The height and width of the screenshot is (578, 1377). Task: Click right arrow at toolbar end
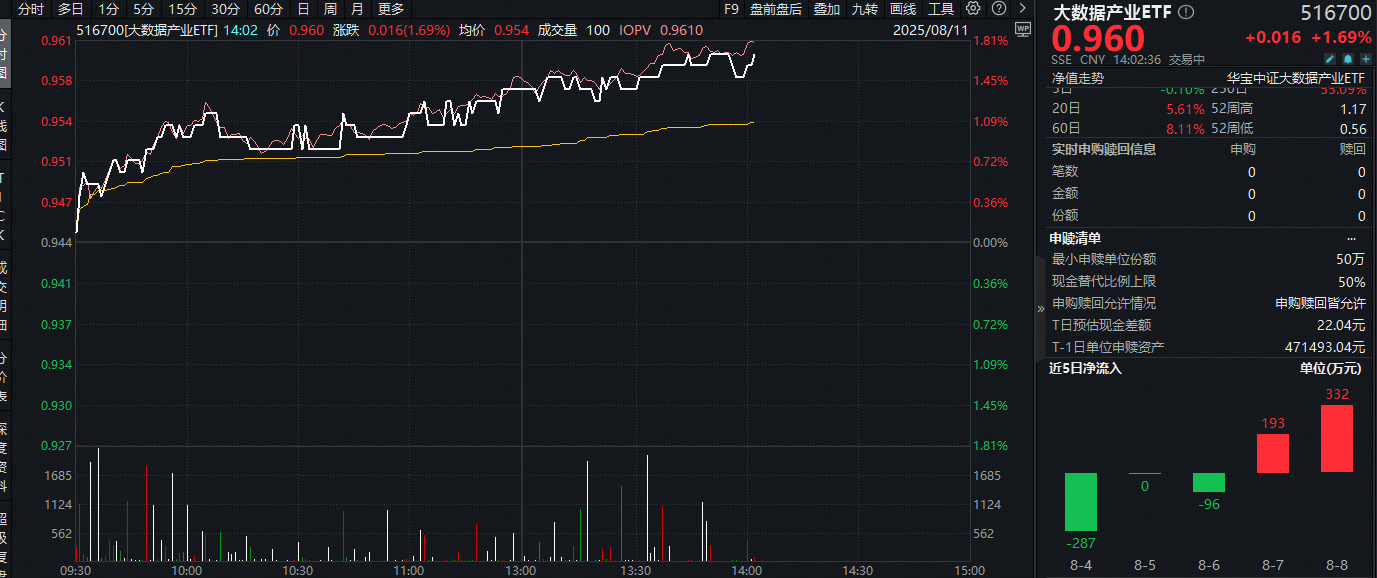[x=1022, y=8]
